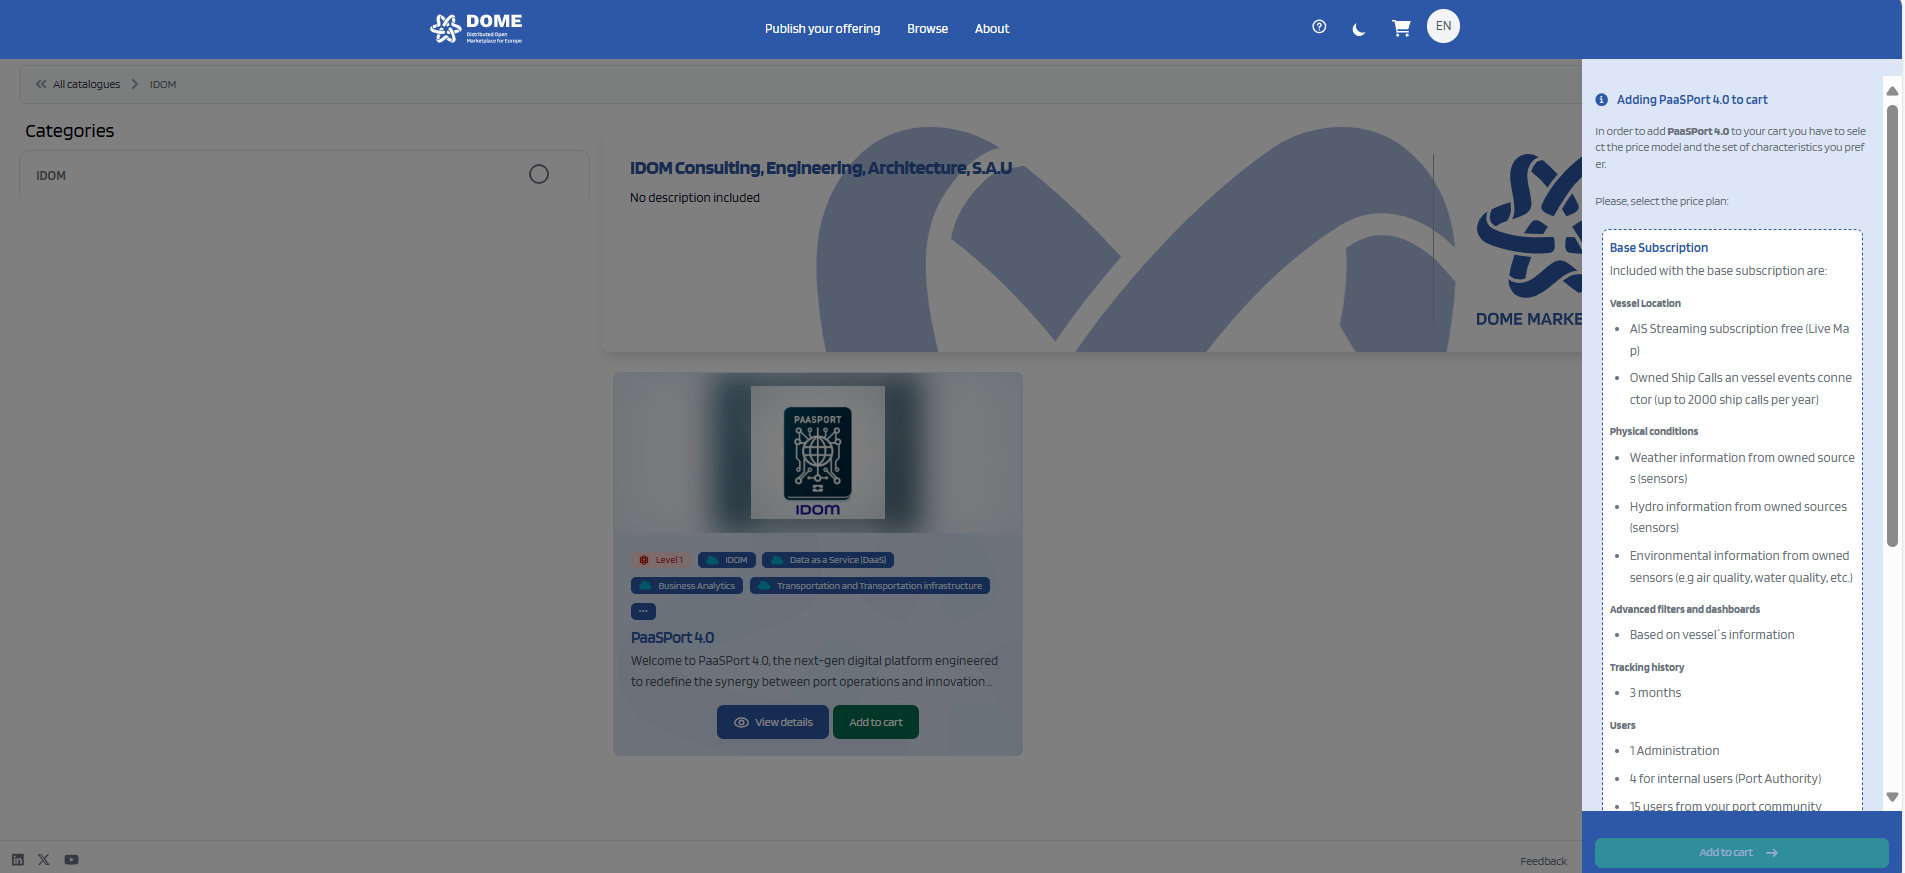The height and width of the screenshot is (873, 1905).
Task: Select the IDOM category radio button
Action: coord(538,175)
